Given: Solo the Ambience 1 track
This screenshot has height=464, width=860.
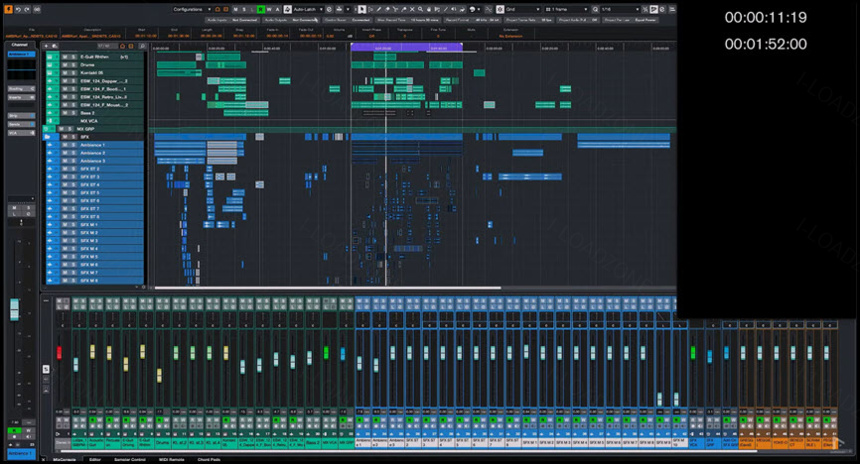Looking at the screenshot, I should click(x=73, y=145).
